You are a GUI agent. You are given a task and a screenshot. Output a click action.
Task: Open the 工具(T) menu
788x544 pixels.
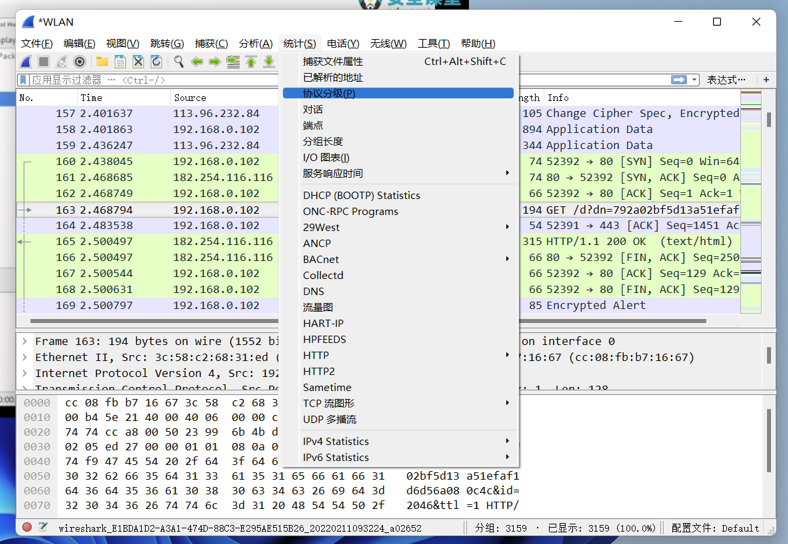click(x=434, y=44)
